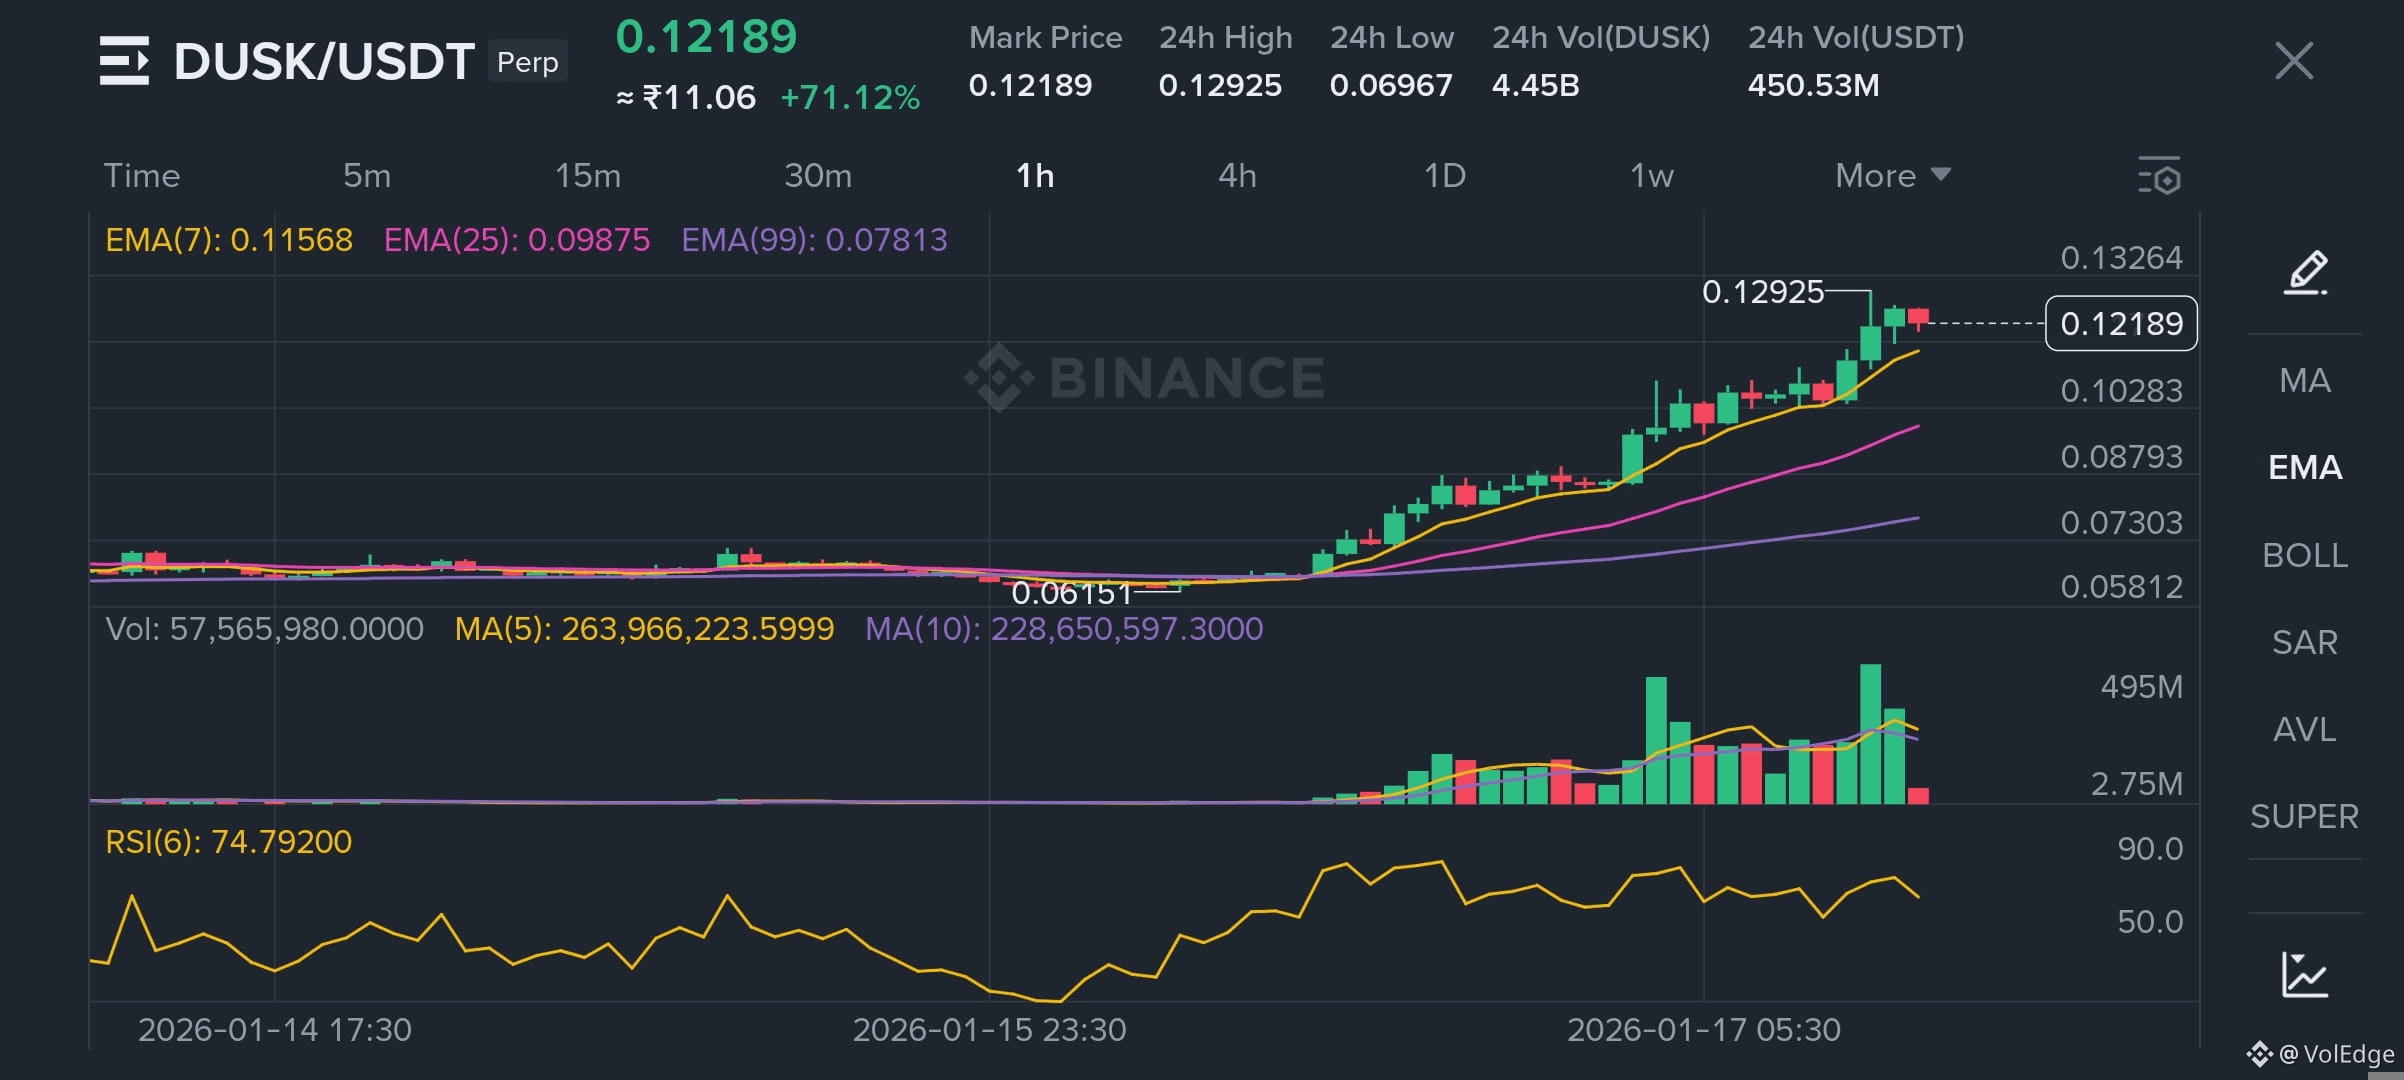The height and width of the screenshot is (1080, 2404).
Task: Click the 0.13264 price axis label
Action: pos(2121,258)
